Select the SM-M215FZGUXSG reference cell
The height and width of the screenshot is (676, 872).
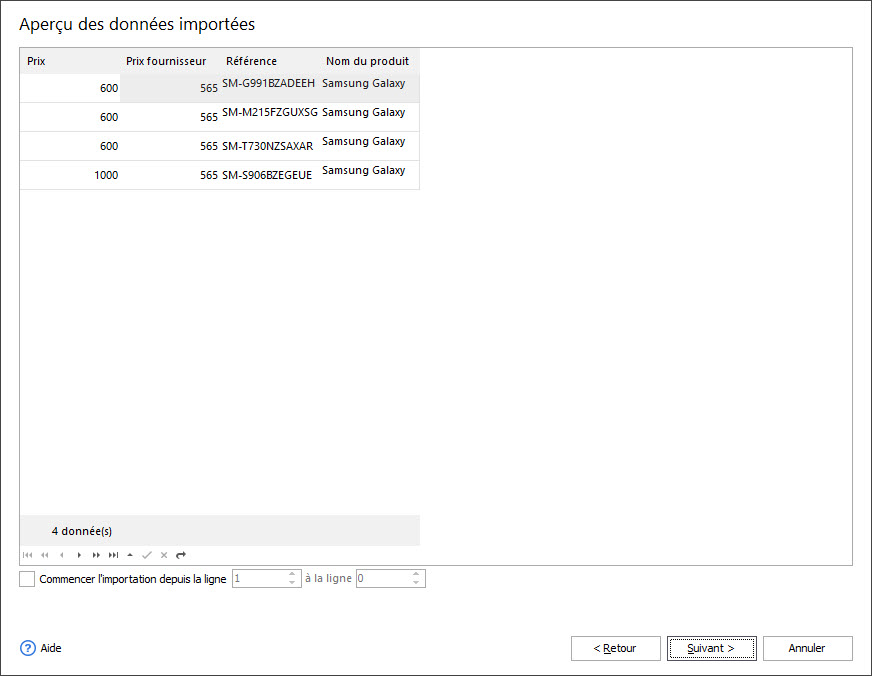coord(270,117)
